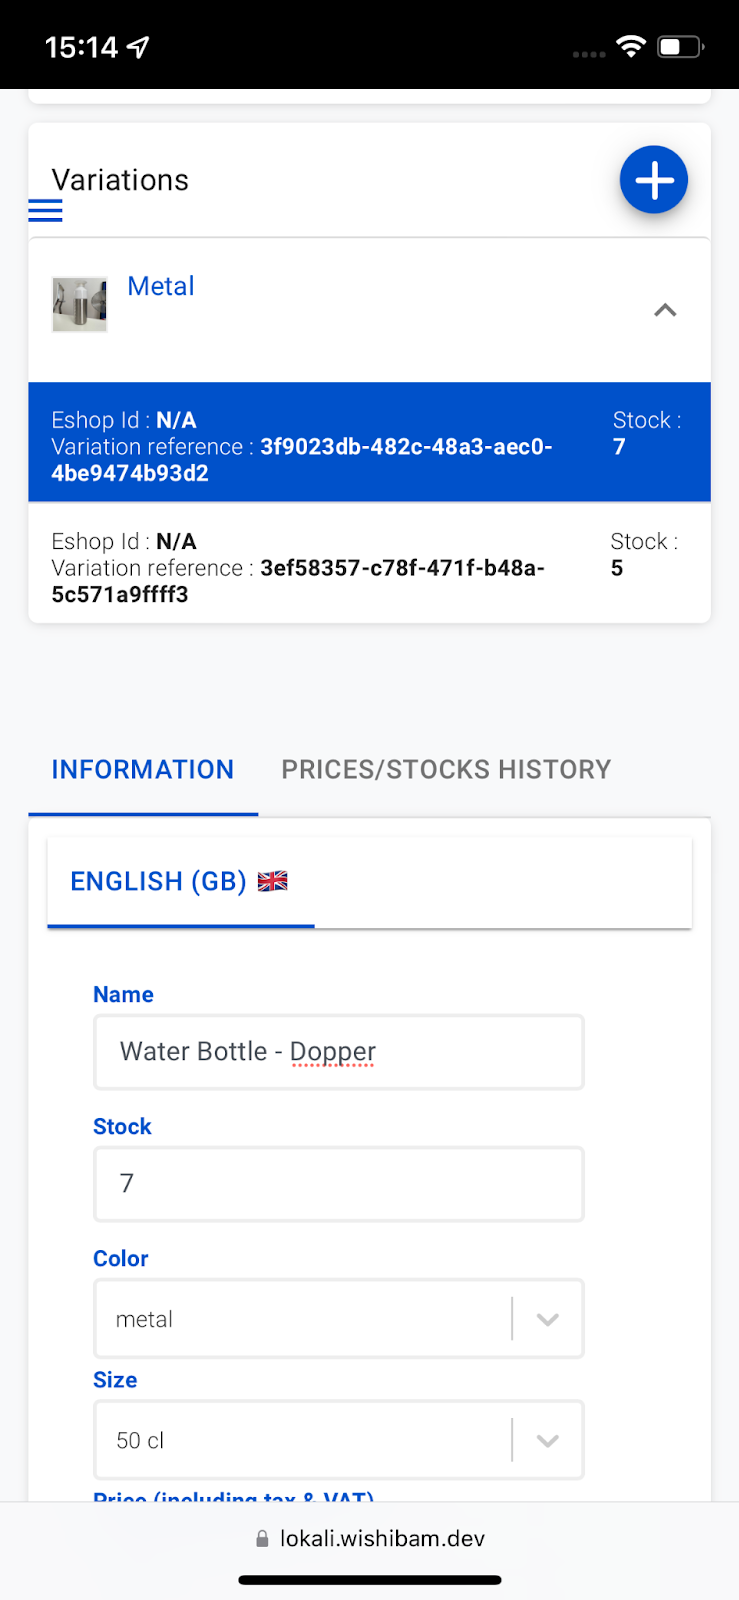Tap the UK flag icon
Image resolution: width=739 pixels, height=1600 pixels.
(x=272, y=881)
